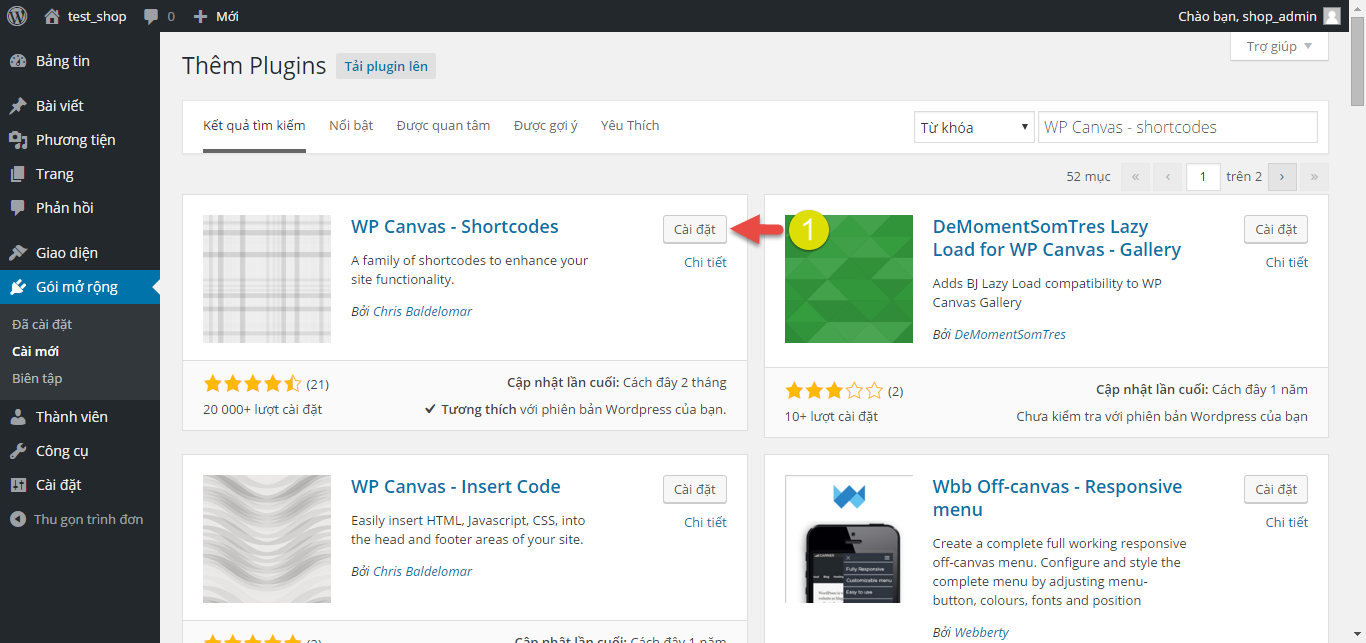Click the Wbb Off-canvas phone thumbnail

click(849, 539)
